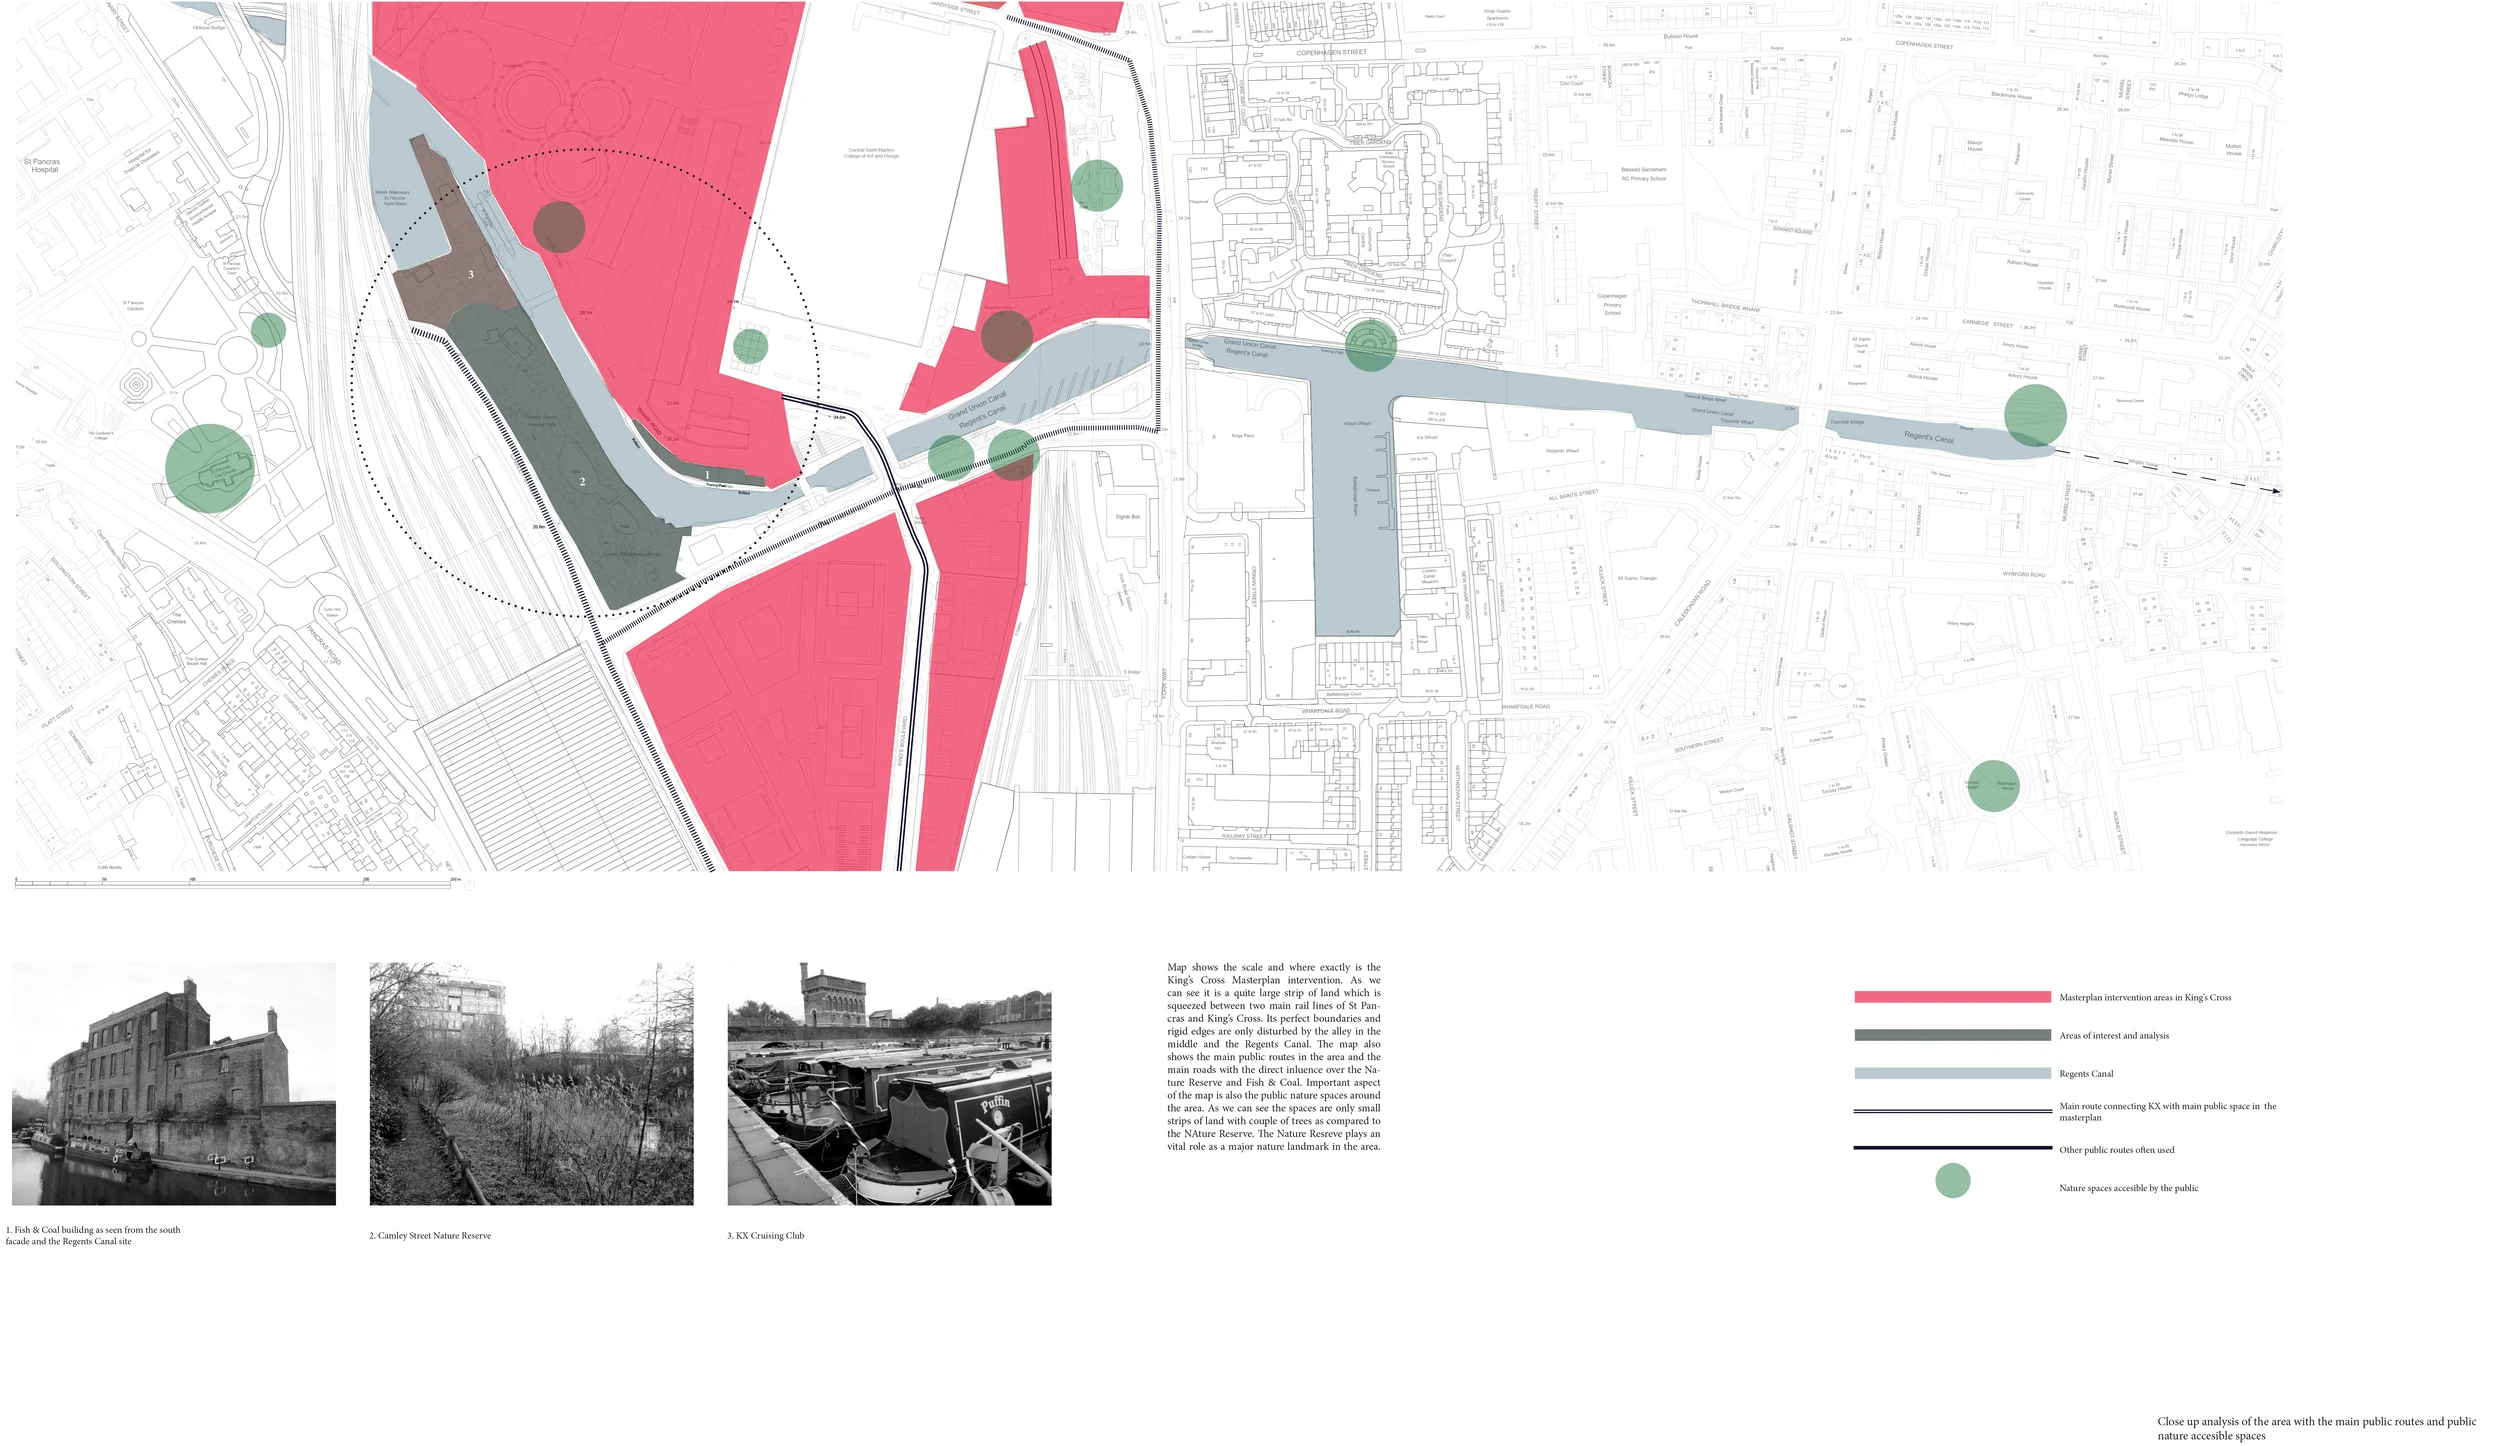Open the Camley Street Nature Reserve photo
Screen dimensions: 2500x1446
click(531, 1083)
